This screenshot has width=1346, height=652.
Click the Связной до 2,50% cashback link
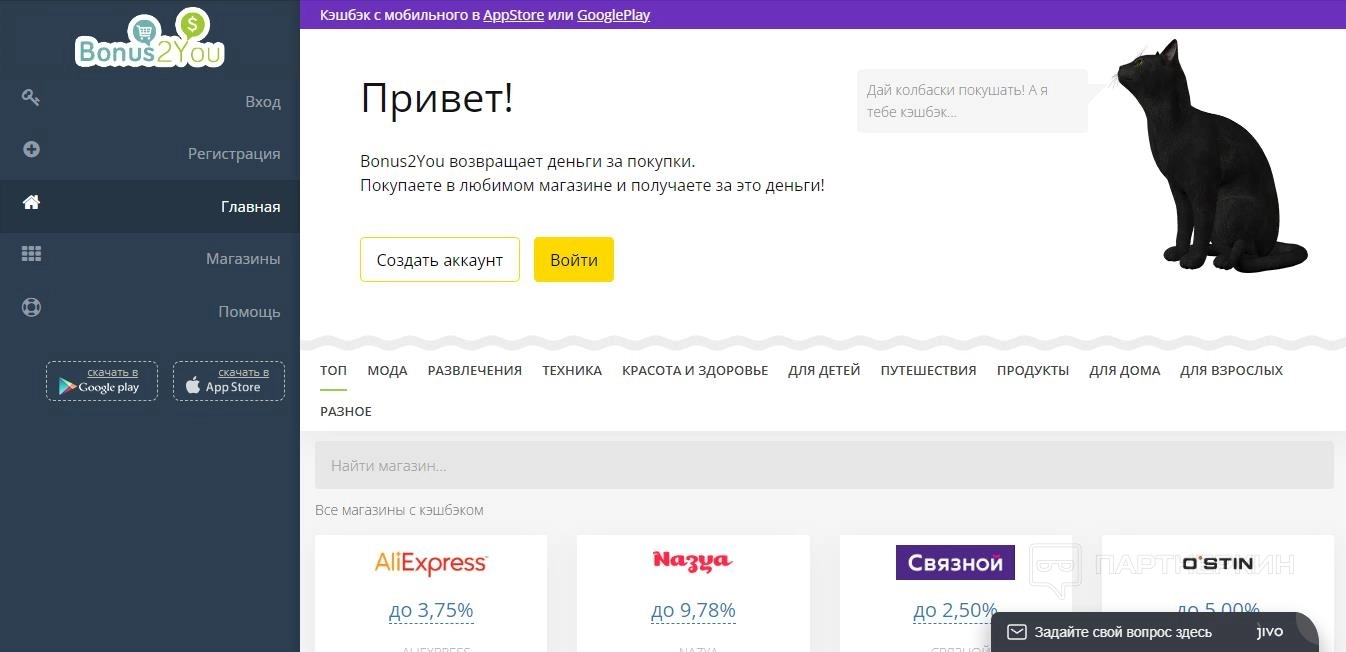955,610
